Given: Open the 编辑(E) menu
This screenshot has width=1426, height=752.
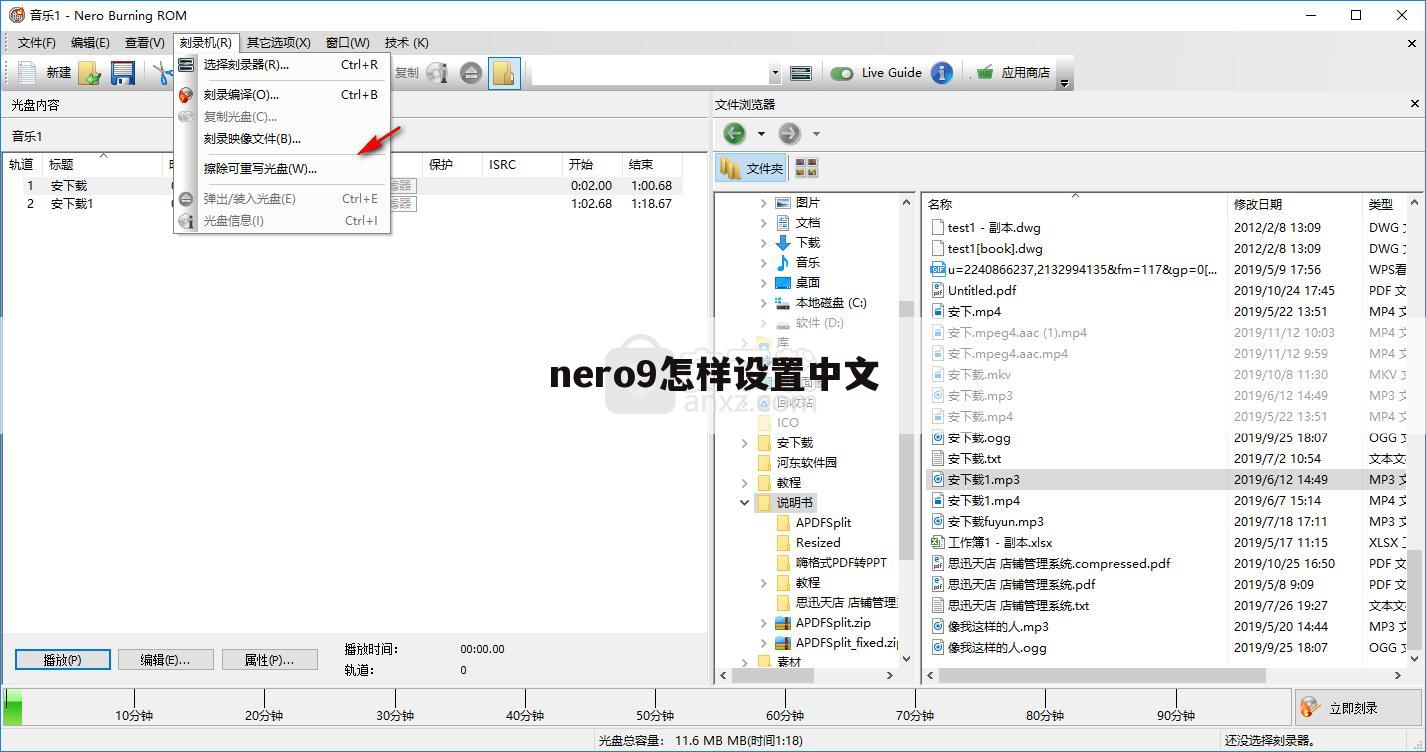Looking at the screenshot, I should (90, 43).
